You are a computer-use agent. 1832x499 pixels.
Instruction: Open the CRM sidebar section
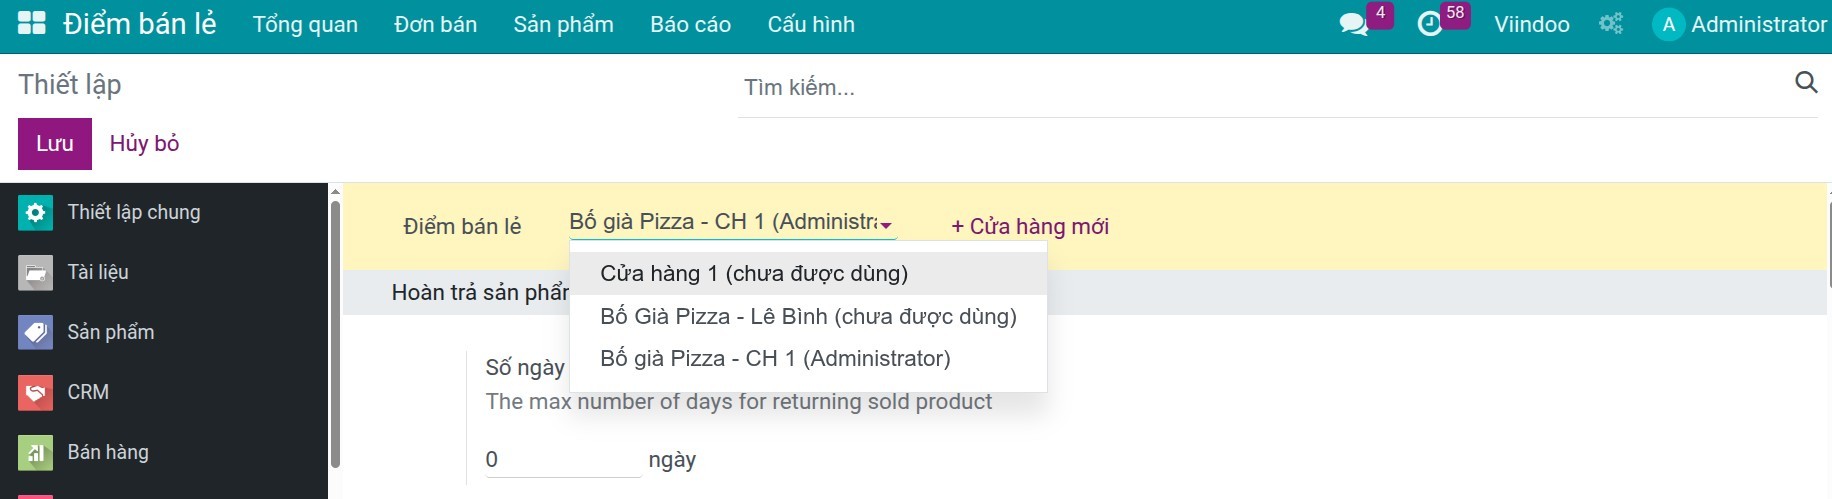pyautogui.click(x=88, y=392)
